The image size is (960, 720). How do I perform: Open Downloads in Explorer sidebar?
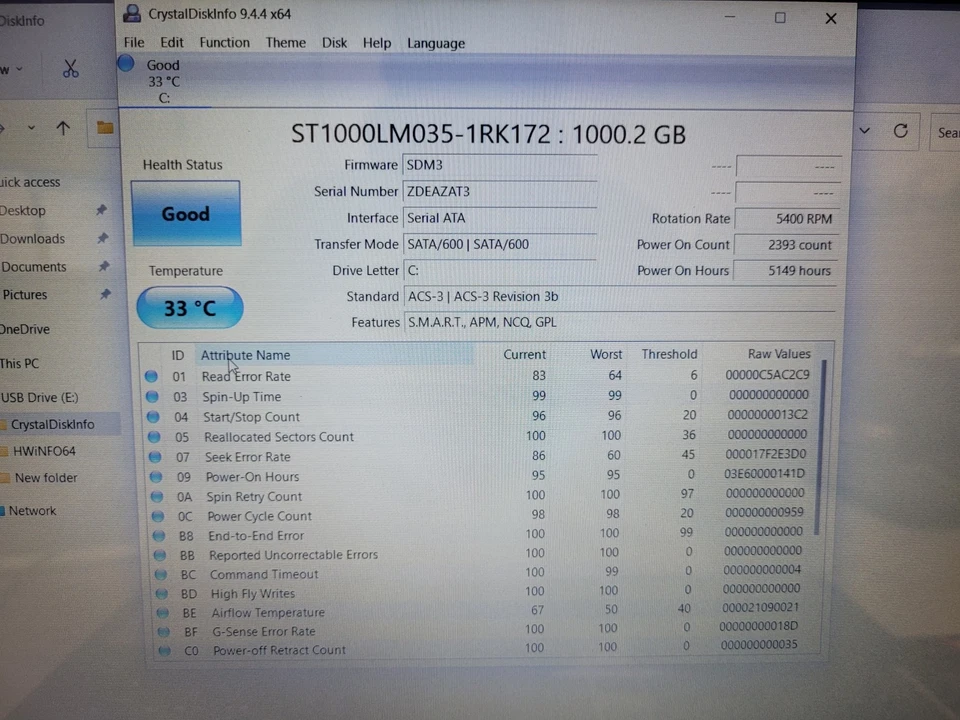click(x=32, y=239)
